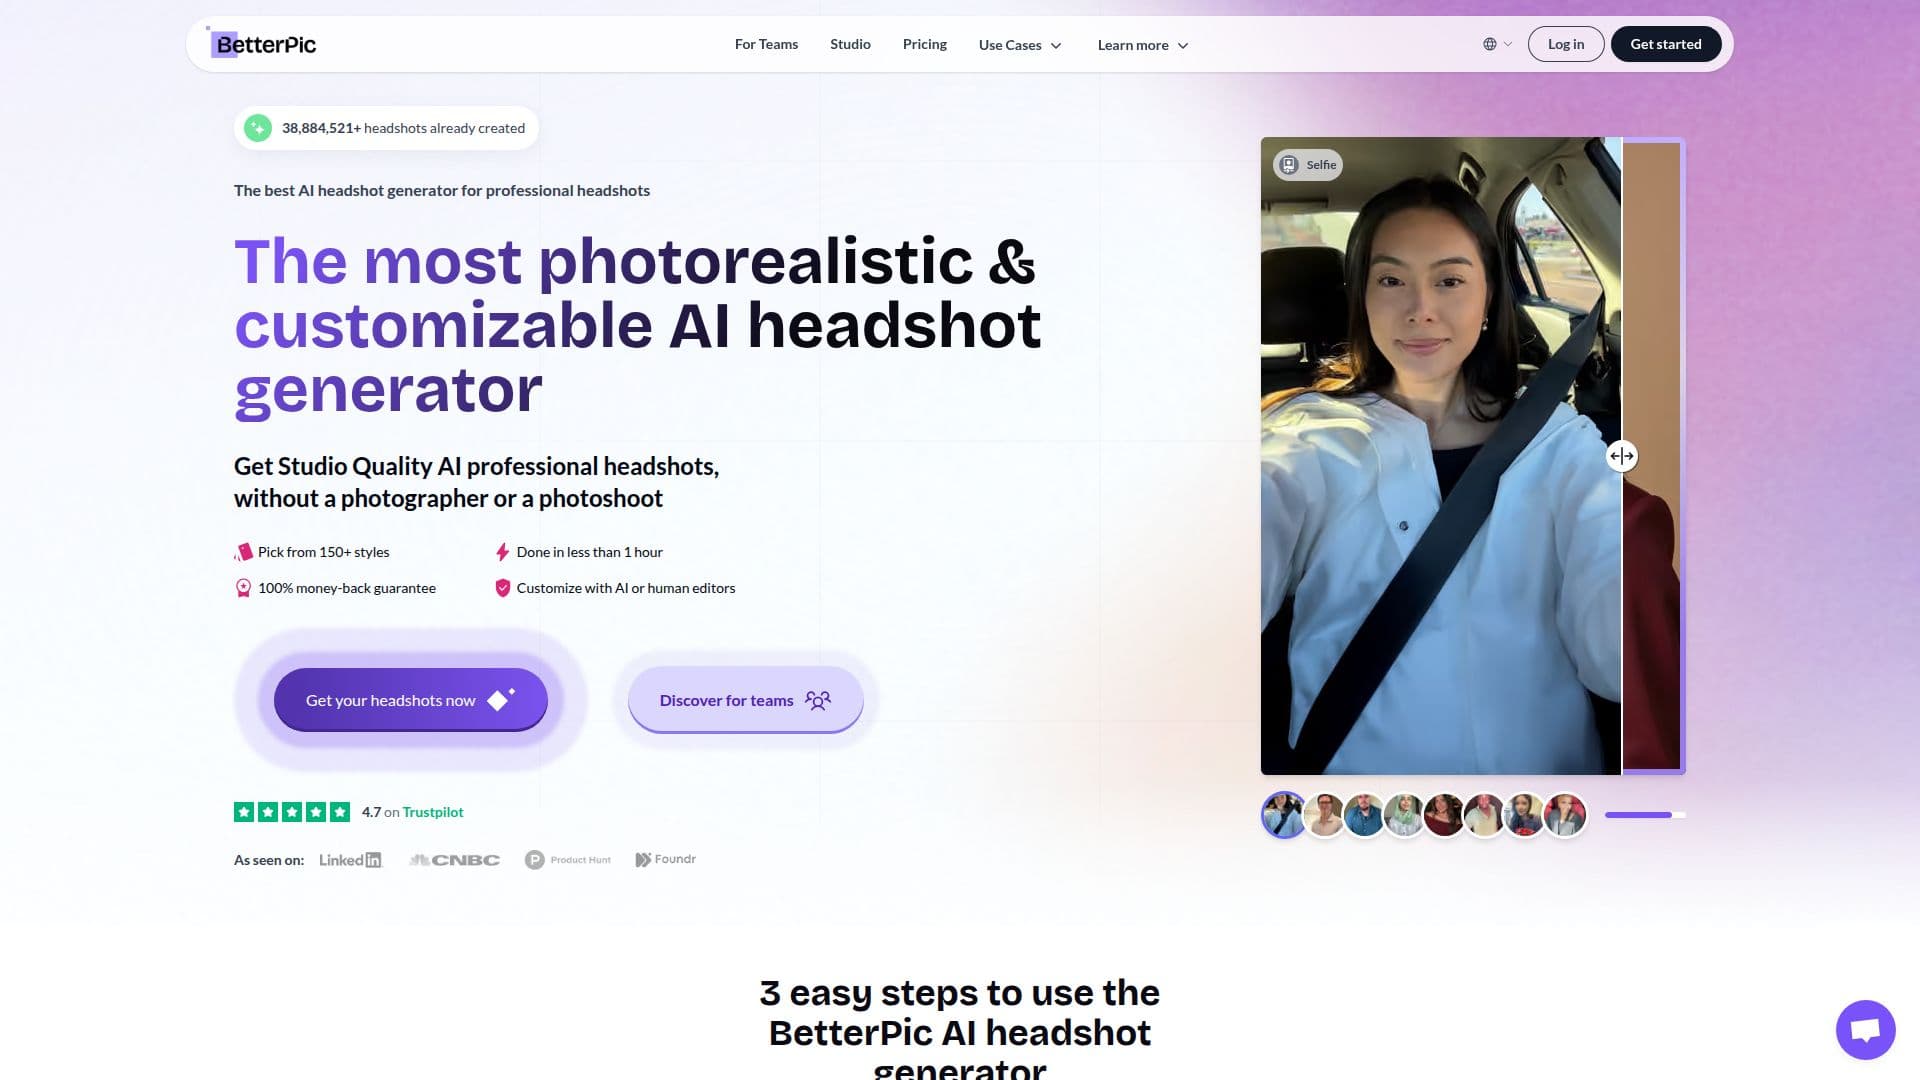
Task: Select the man with glasses thumbnail
Action: tap(1324, 815)
